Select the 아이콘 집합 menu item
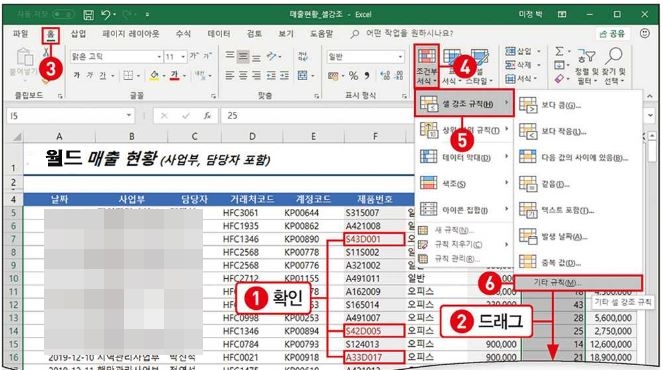This screenshot has height=370, width=663. pyautogui.click(x=464, y=209)
